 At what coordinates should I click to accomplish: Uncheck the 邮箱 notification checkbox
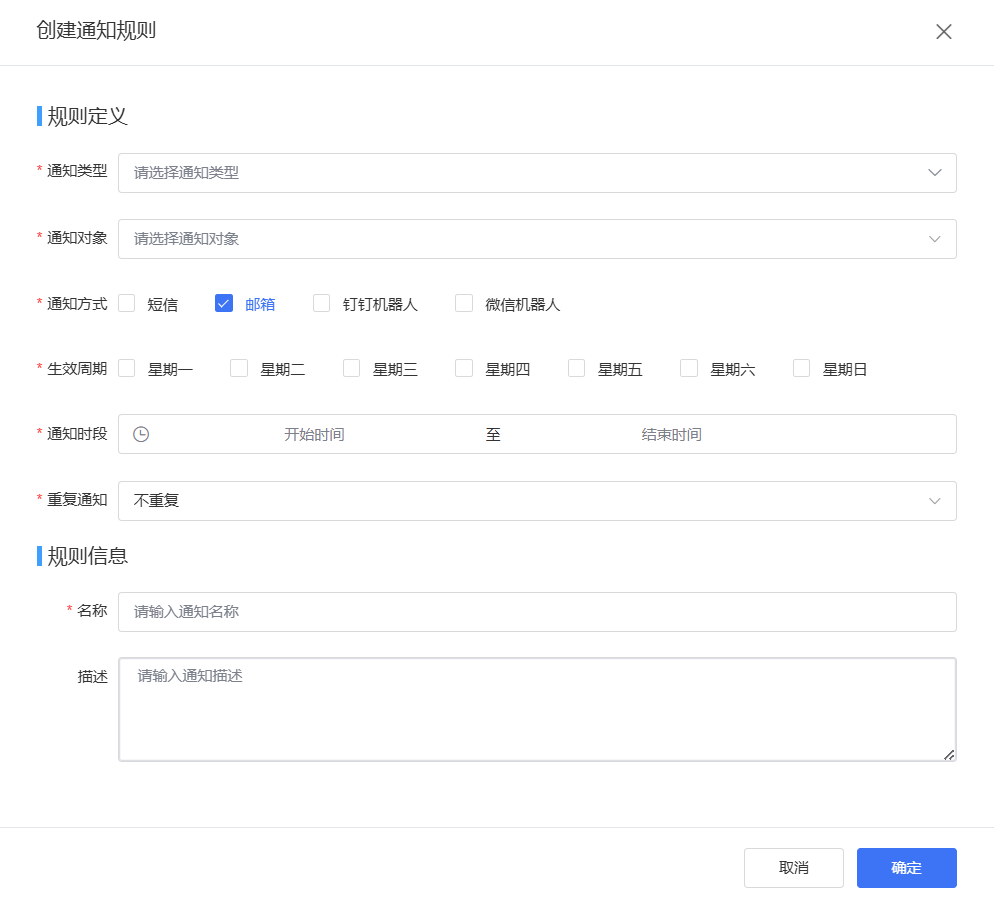tap(224, 304)
